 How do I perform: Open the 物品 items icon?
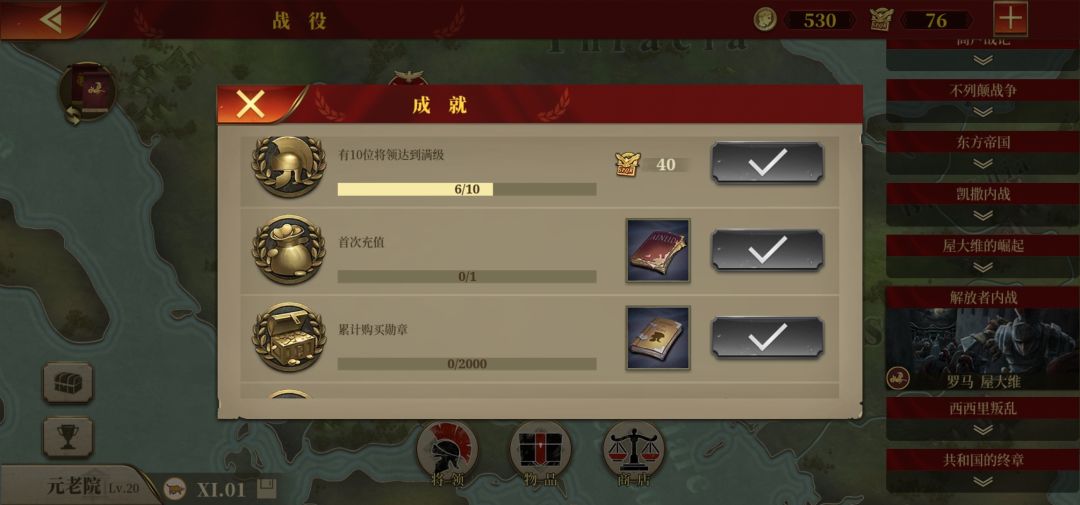[x=540, y=455]
